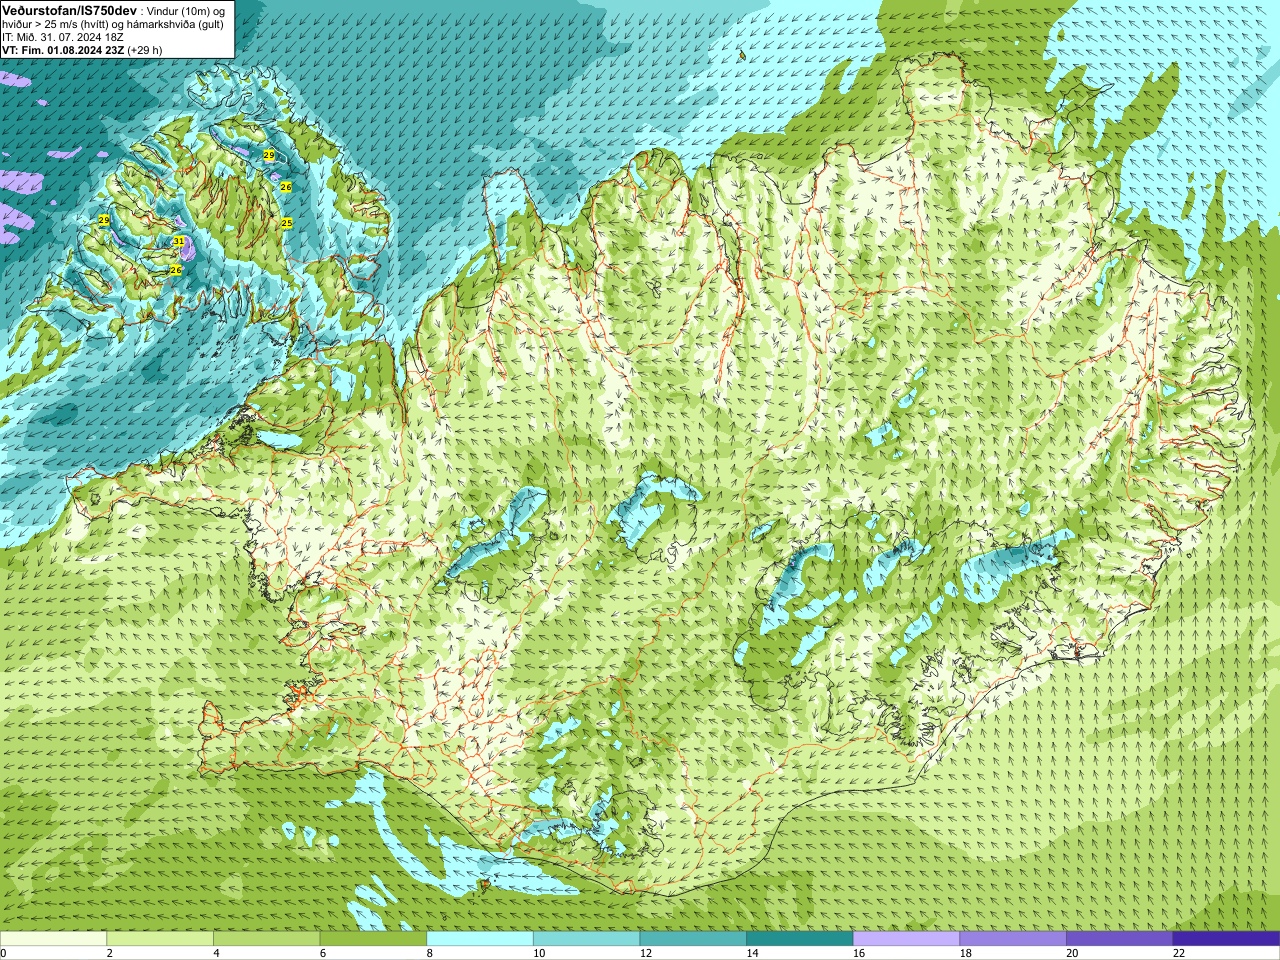Screen dimensions: 1280x960
Task: Click the yellow 26 label directly above 25
Action: pos(286,187)
